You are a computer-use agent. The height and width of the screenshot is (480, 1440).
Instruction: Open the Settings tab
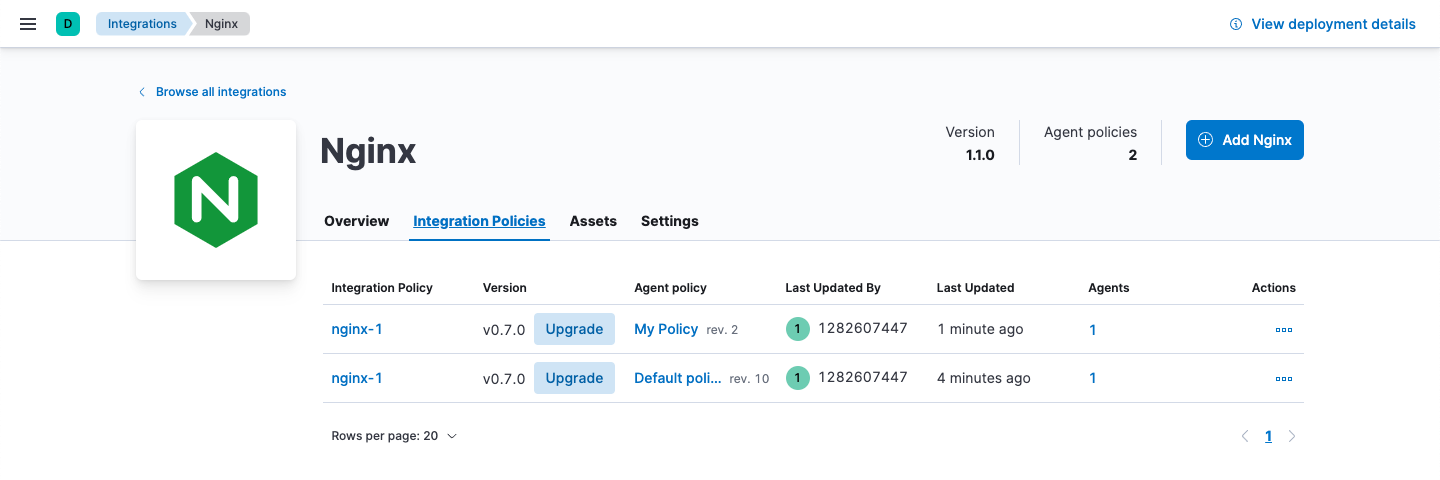(x=669, y=221)
